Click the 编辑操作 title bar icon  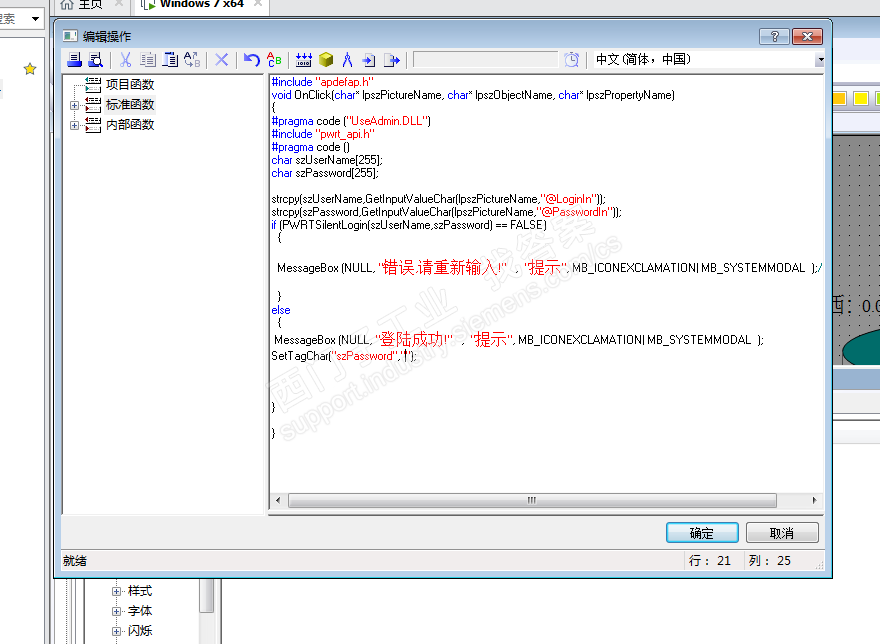70,36
